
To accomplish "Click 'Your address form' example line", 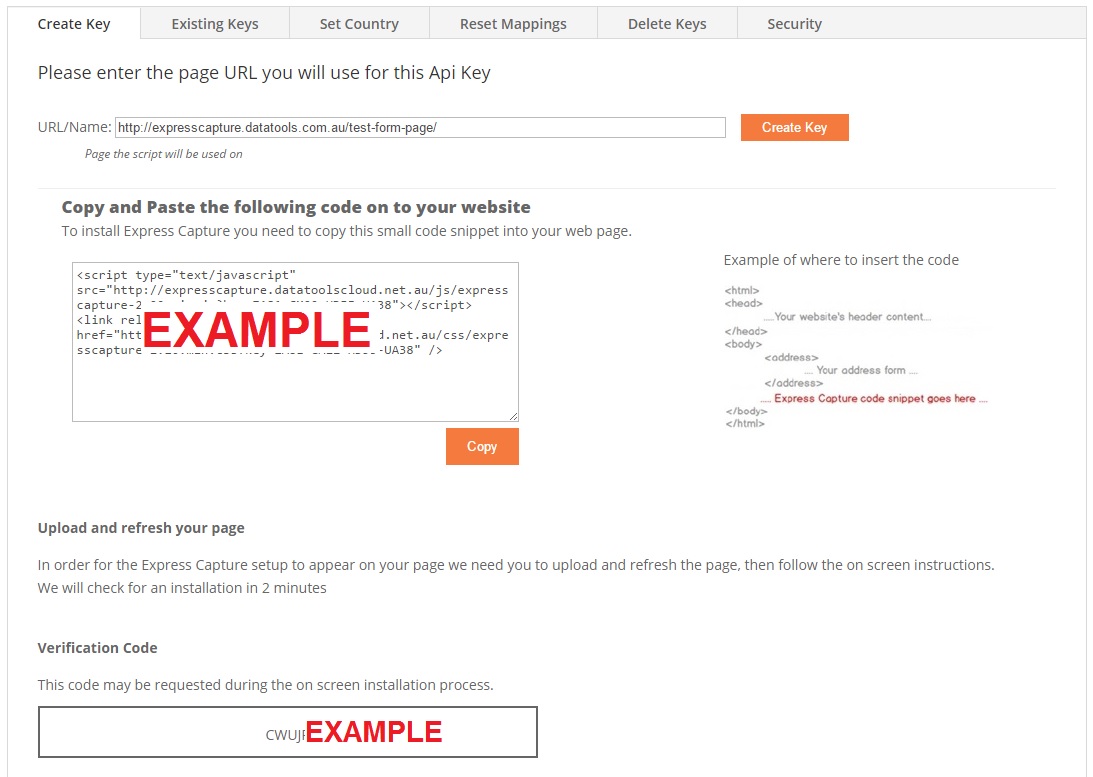I will [x=862, y=371].
